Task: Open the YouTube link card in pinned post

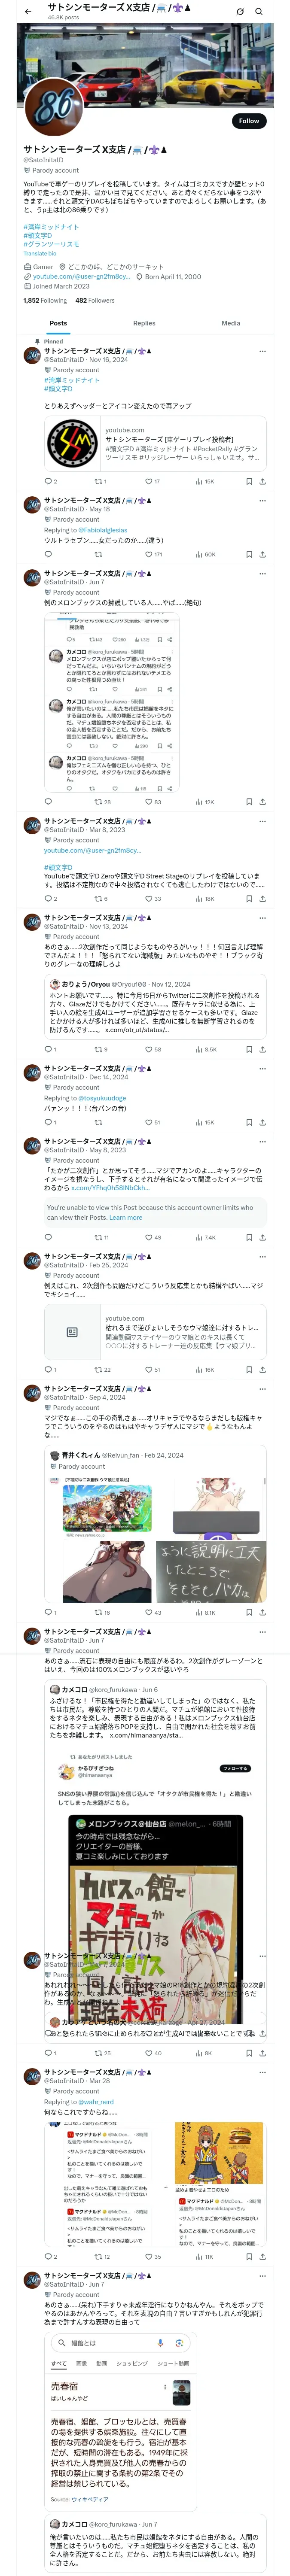Action: [x=155, y=444]
